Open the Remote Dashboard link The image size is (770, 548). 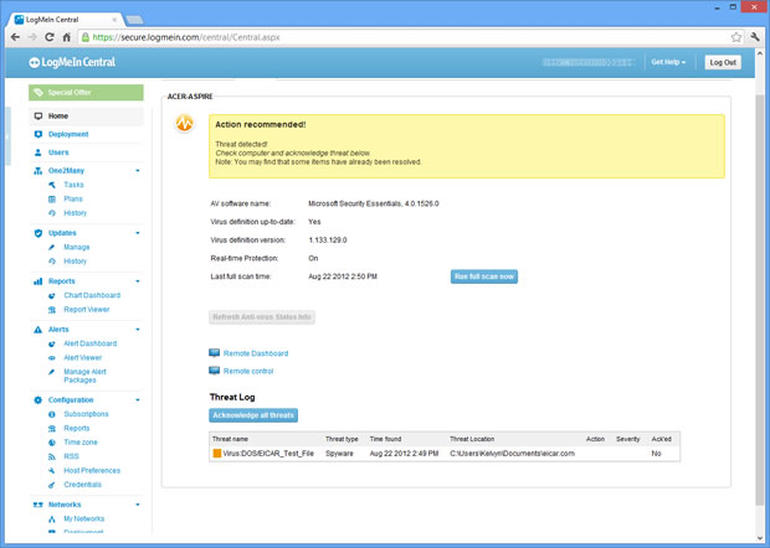click(x=255, y=354)
